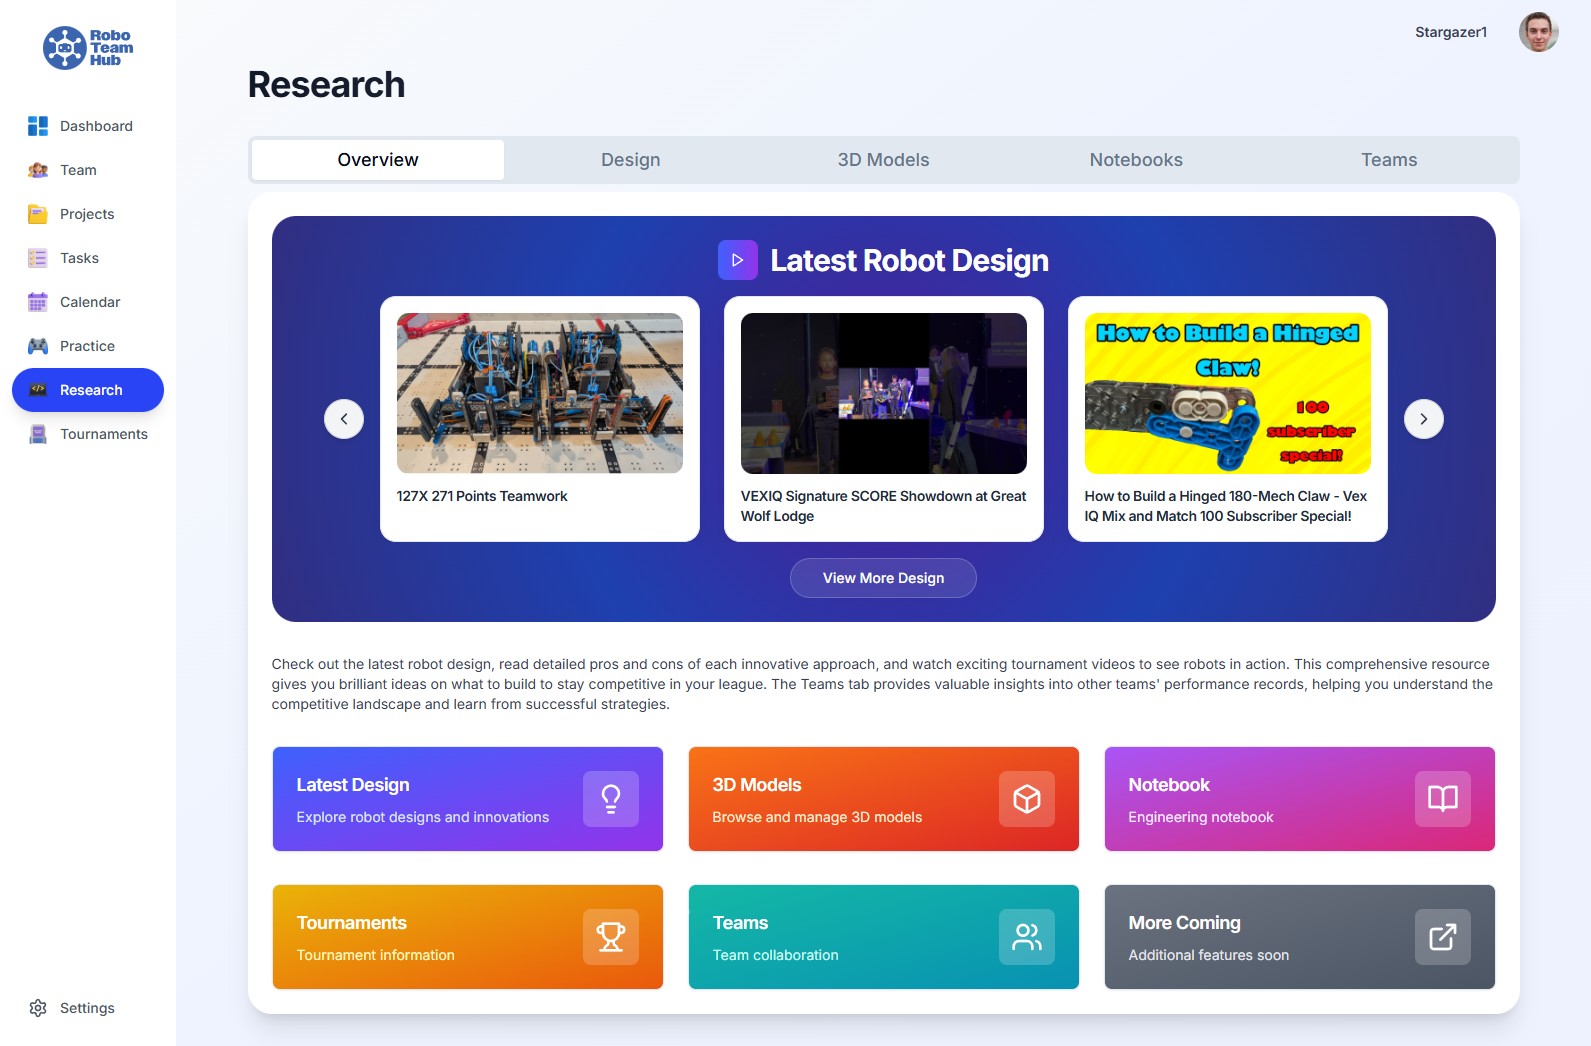The width and height of the screenshot is (1591, 1046).
Task: Click 'How to Build a Hinged 180-Mech Claw' title
Action: [x=1226, y=506]
